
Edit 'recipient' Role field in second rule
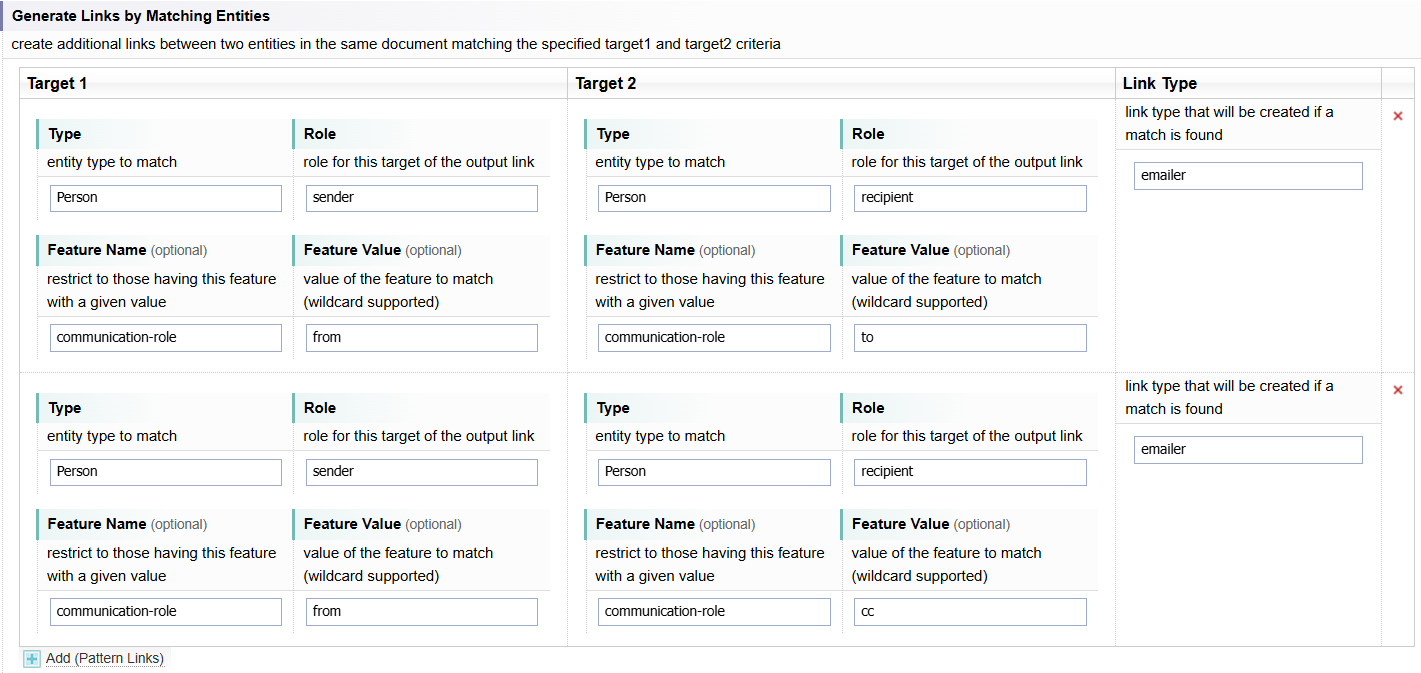969,472
